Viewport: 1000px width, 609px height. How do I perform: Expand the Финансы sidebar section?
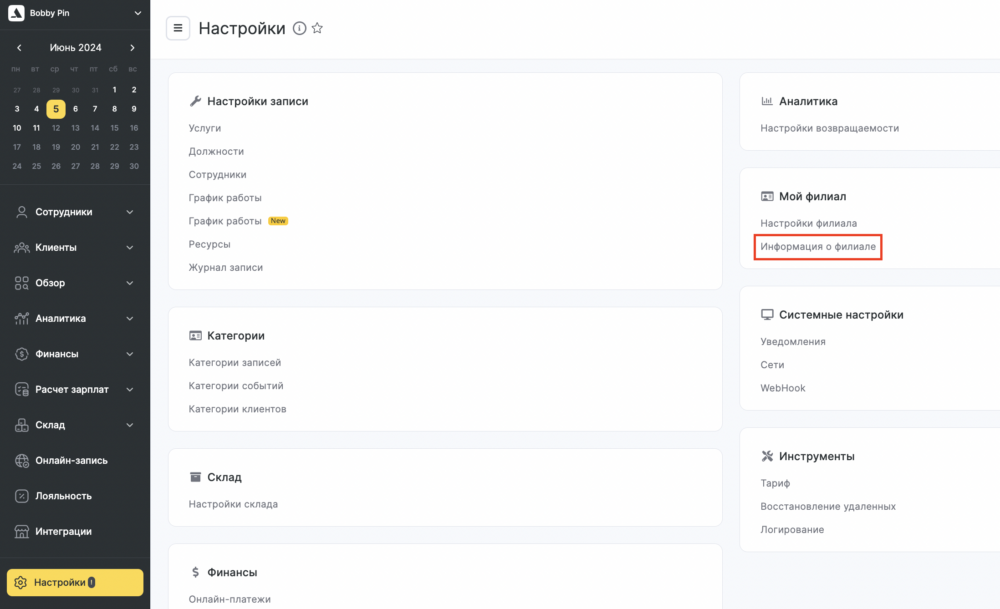[130, 354]
